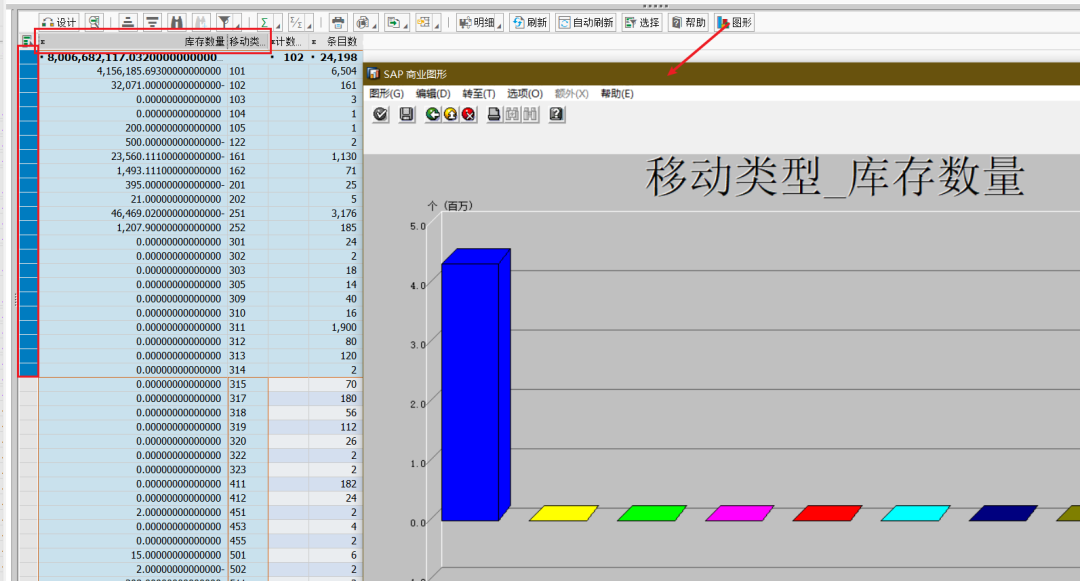Save the chart with the floppy disk icon
1080x581 pixels.
[x=406, y=114]
